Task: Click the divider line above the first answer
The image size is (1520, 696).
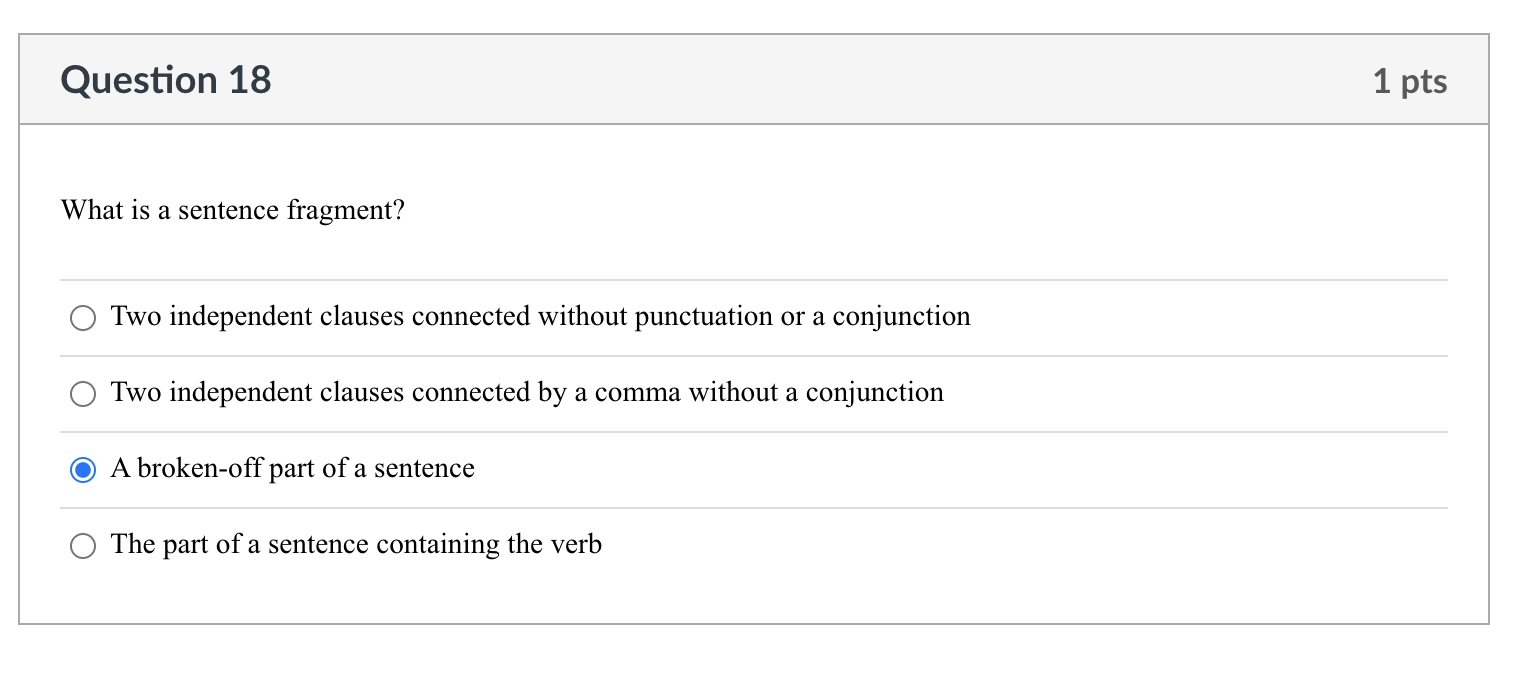Action: (754, 280)
